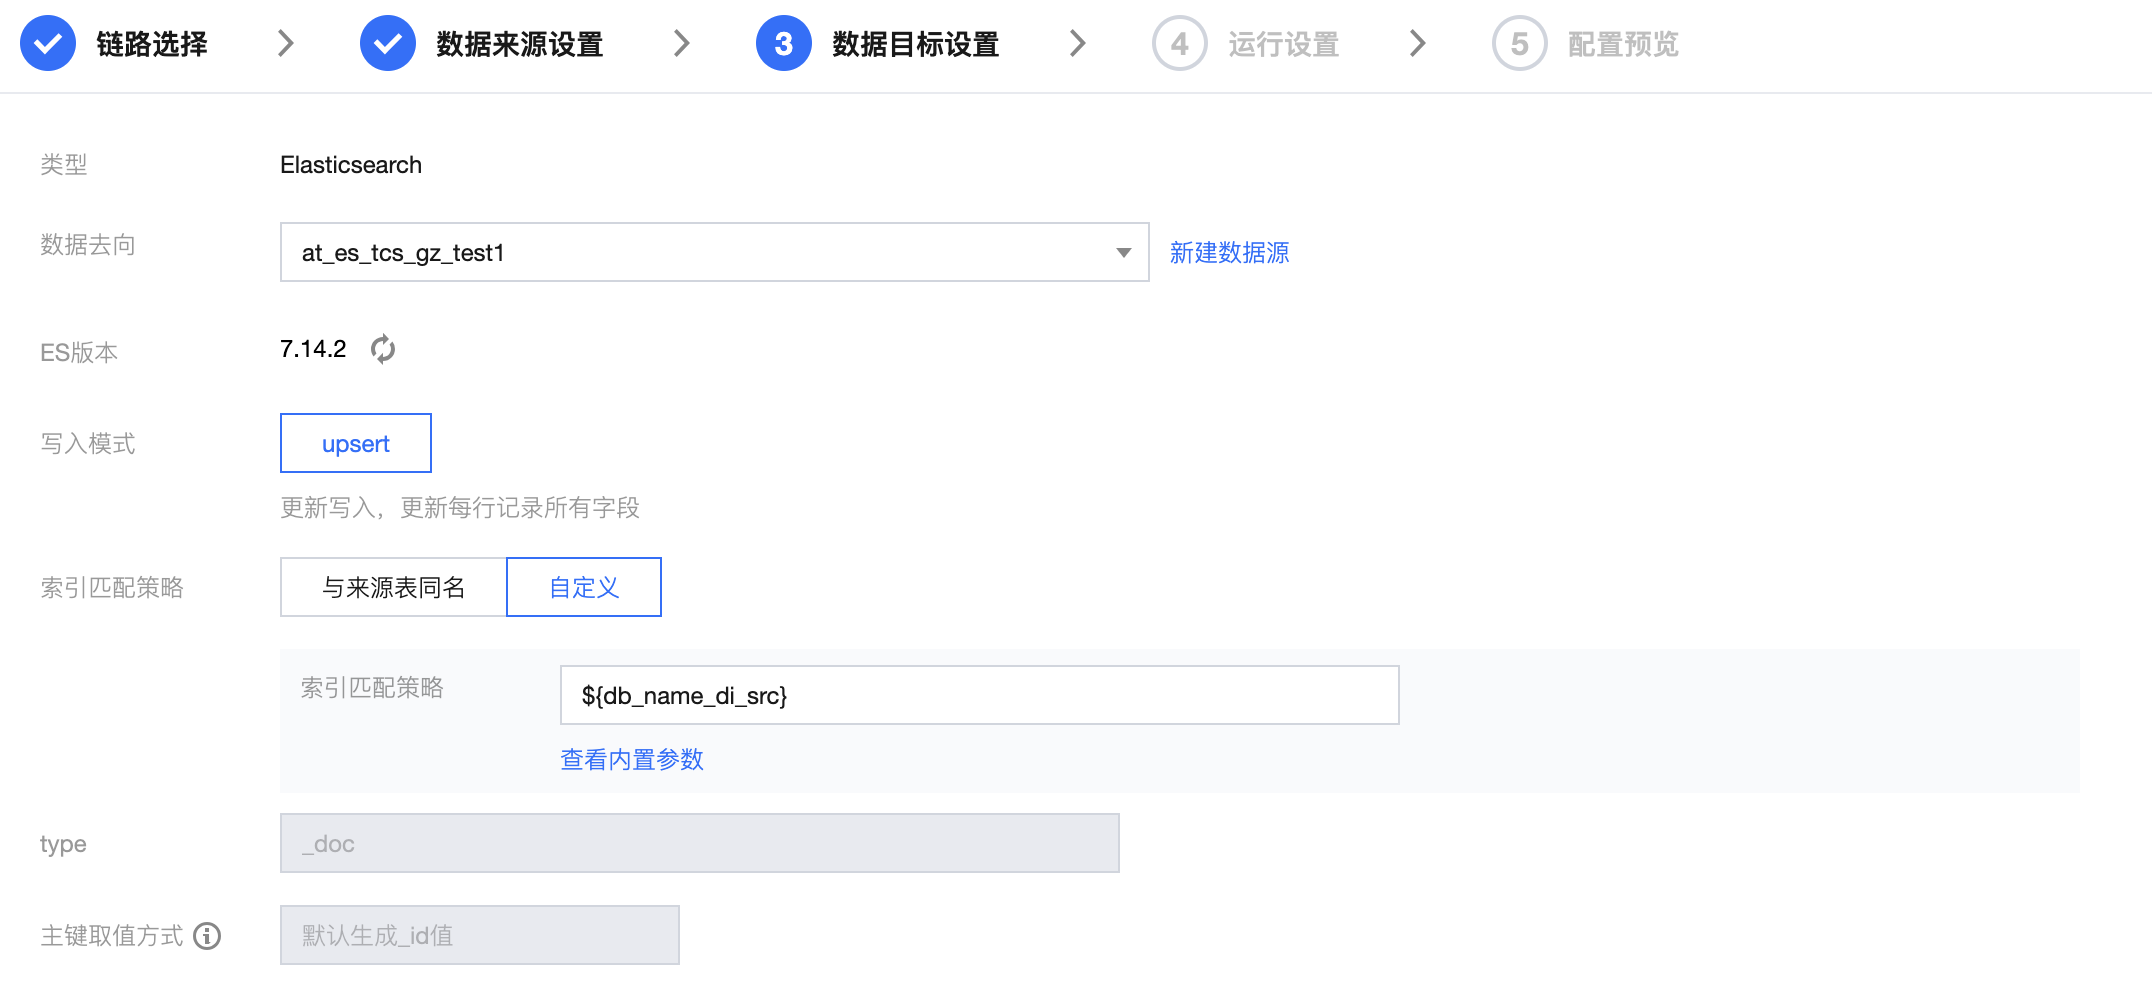
Task: Click the checkmark icon for 链路选择 step
Action: pos(48,44)
